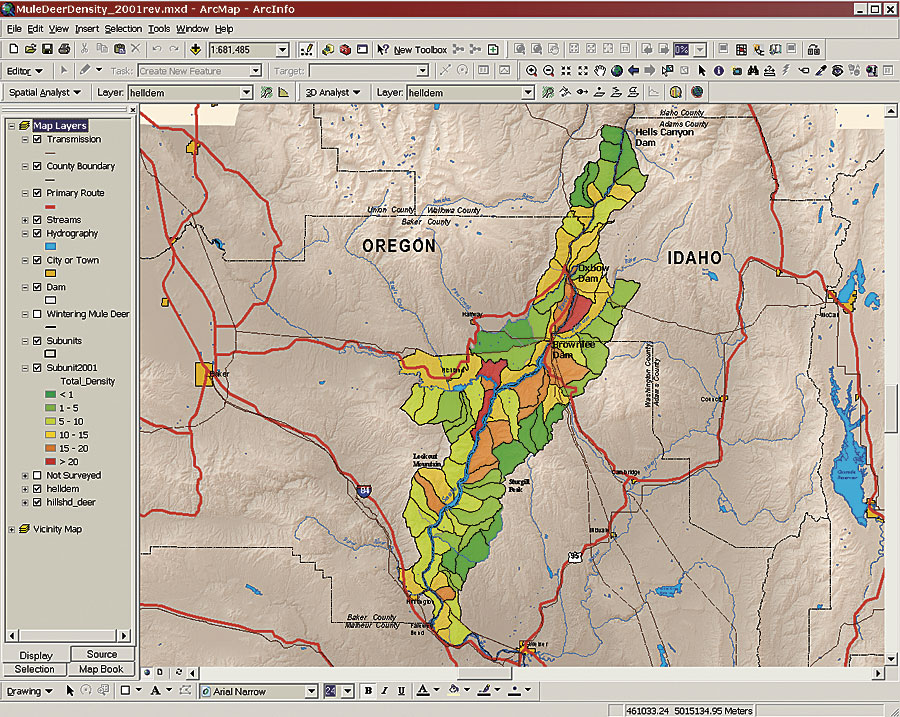Turn on the Not Surveyed layer
The width and height of the screenshot is (900, 717).
[x=37, y=475]
